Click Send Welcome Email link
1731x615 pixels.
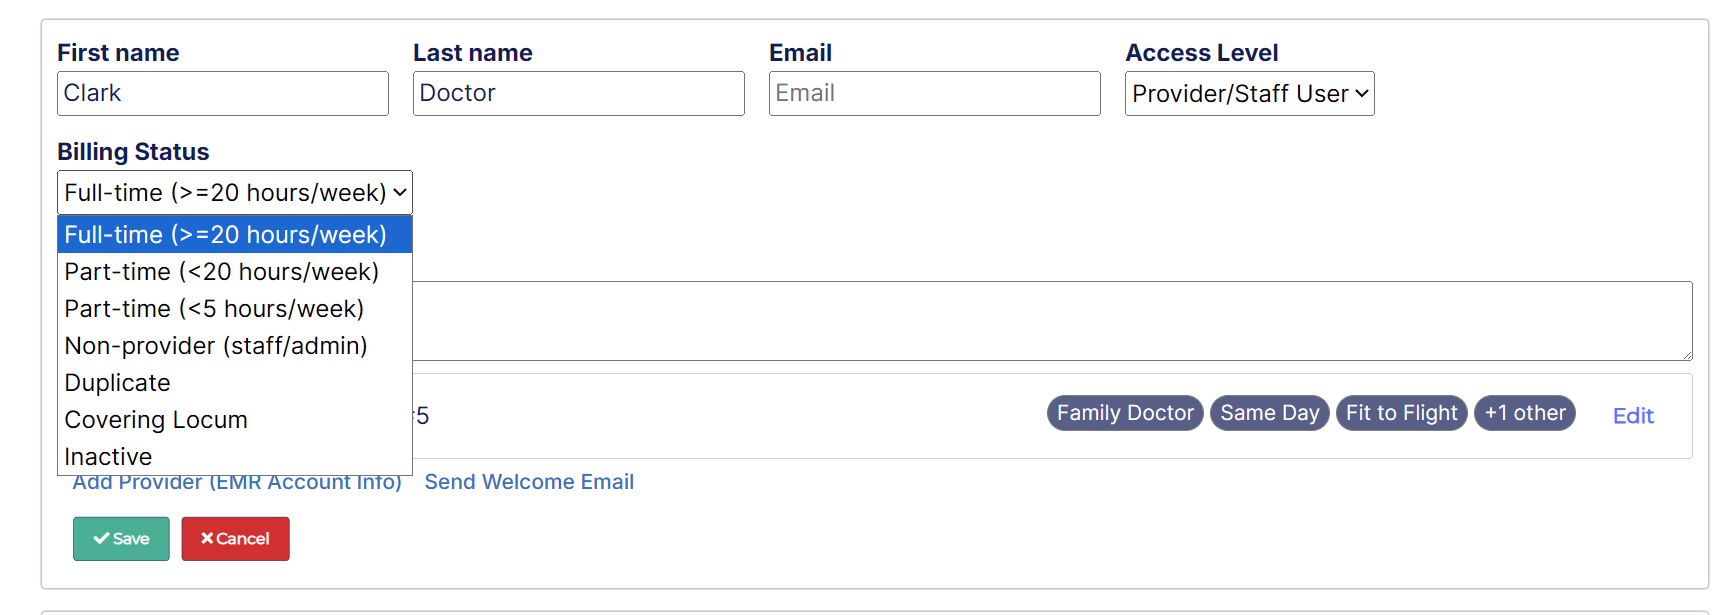529,482
